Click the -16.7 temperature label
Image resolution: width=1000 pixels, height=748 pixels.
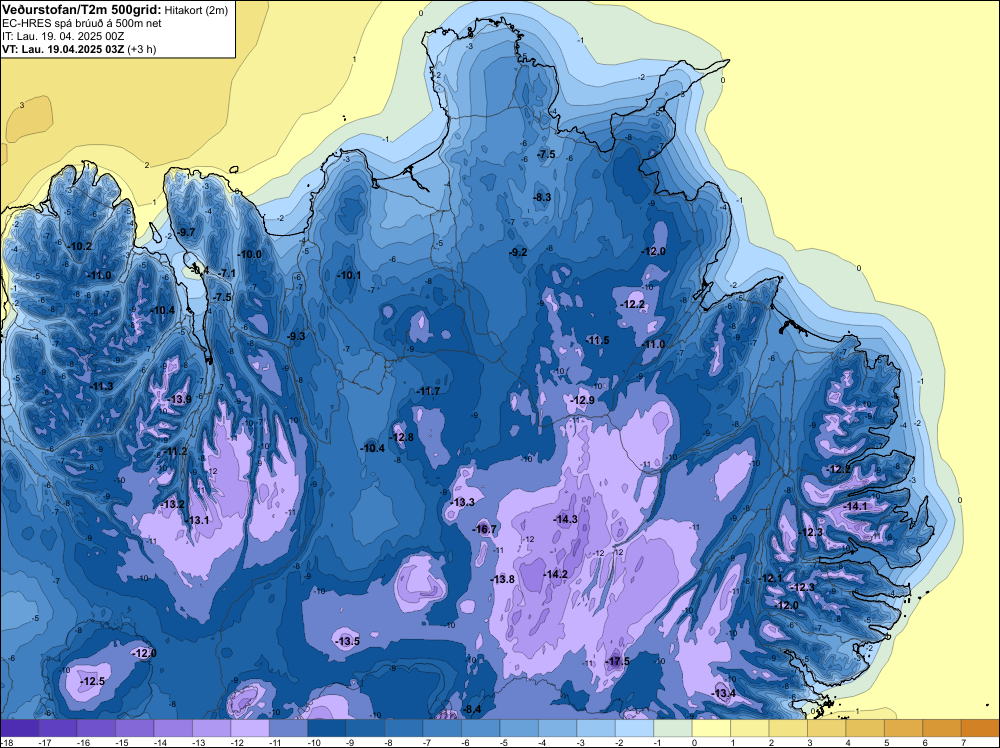tap(485, 529)
